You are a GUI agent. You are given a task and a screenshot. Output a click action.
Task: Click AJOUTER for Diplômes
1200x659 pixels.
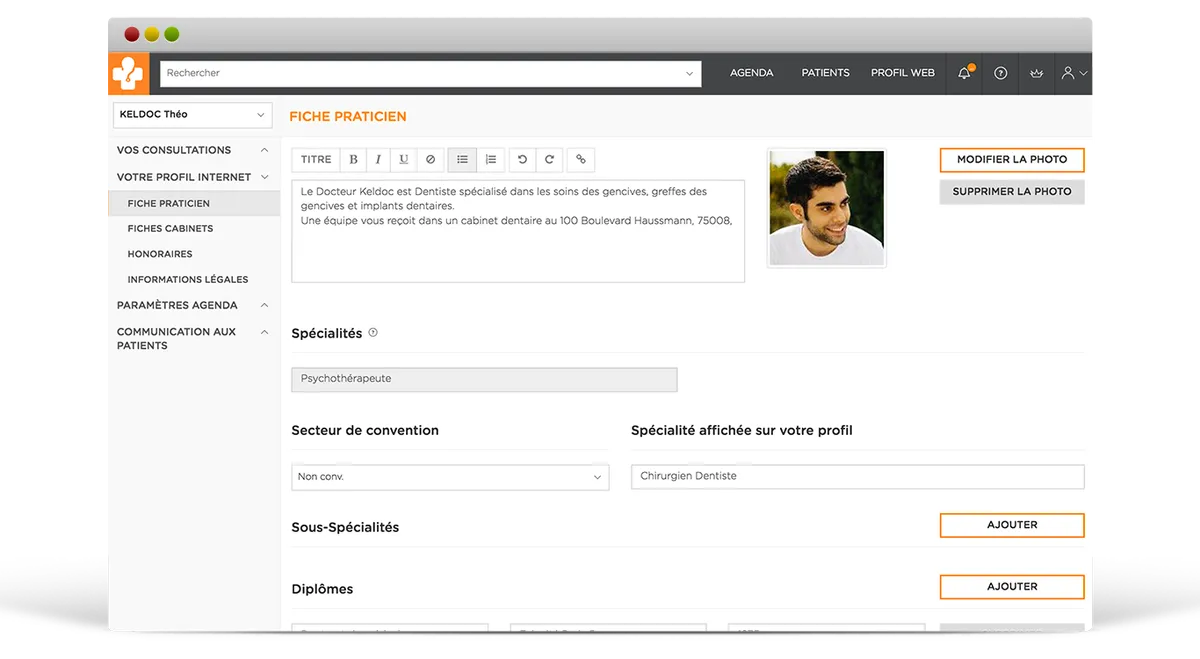(1012, 587)
